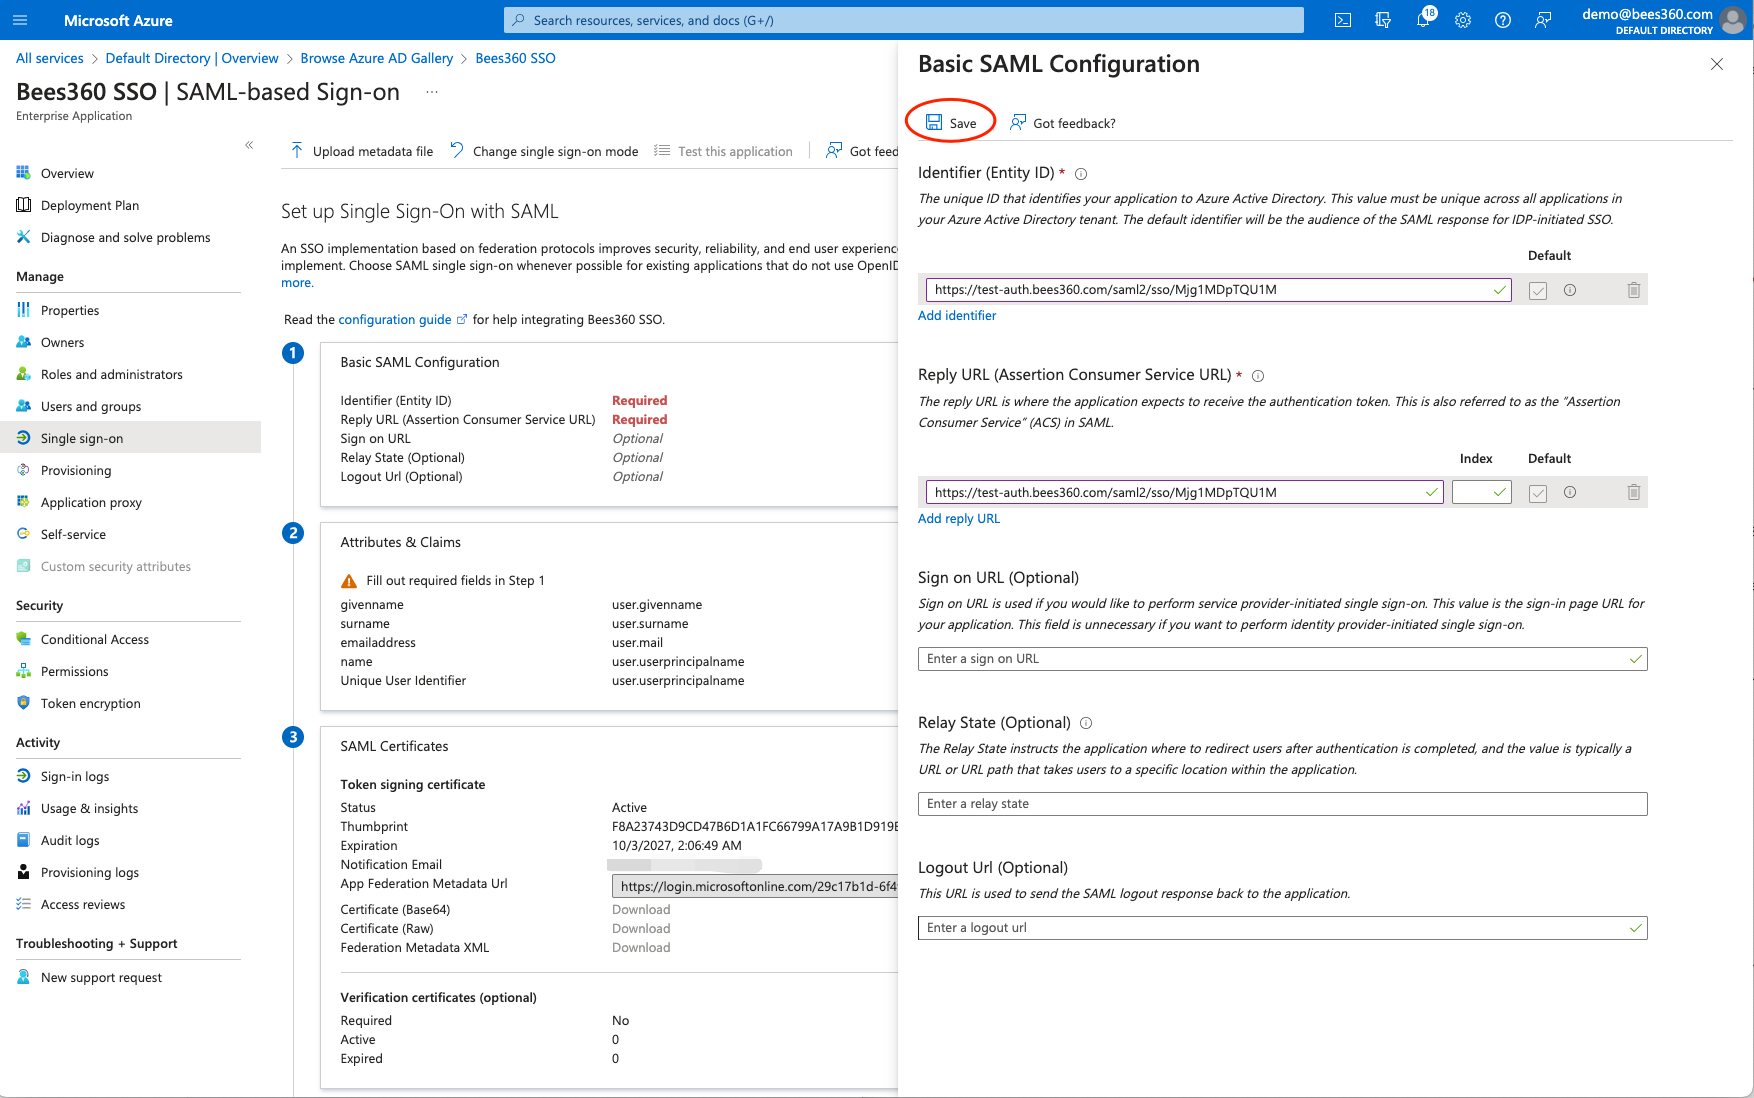The image size is (1754, 1098).
Task: Click the Sign on URL input field
Action: coord(1282,659)
